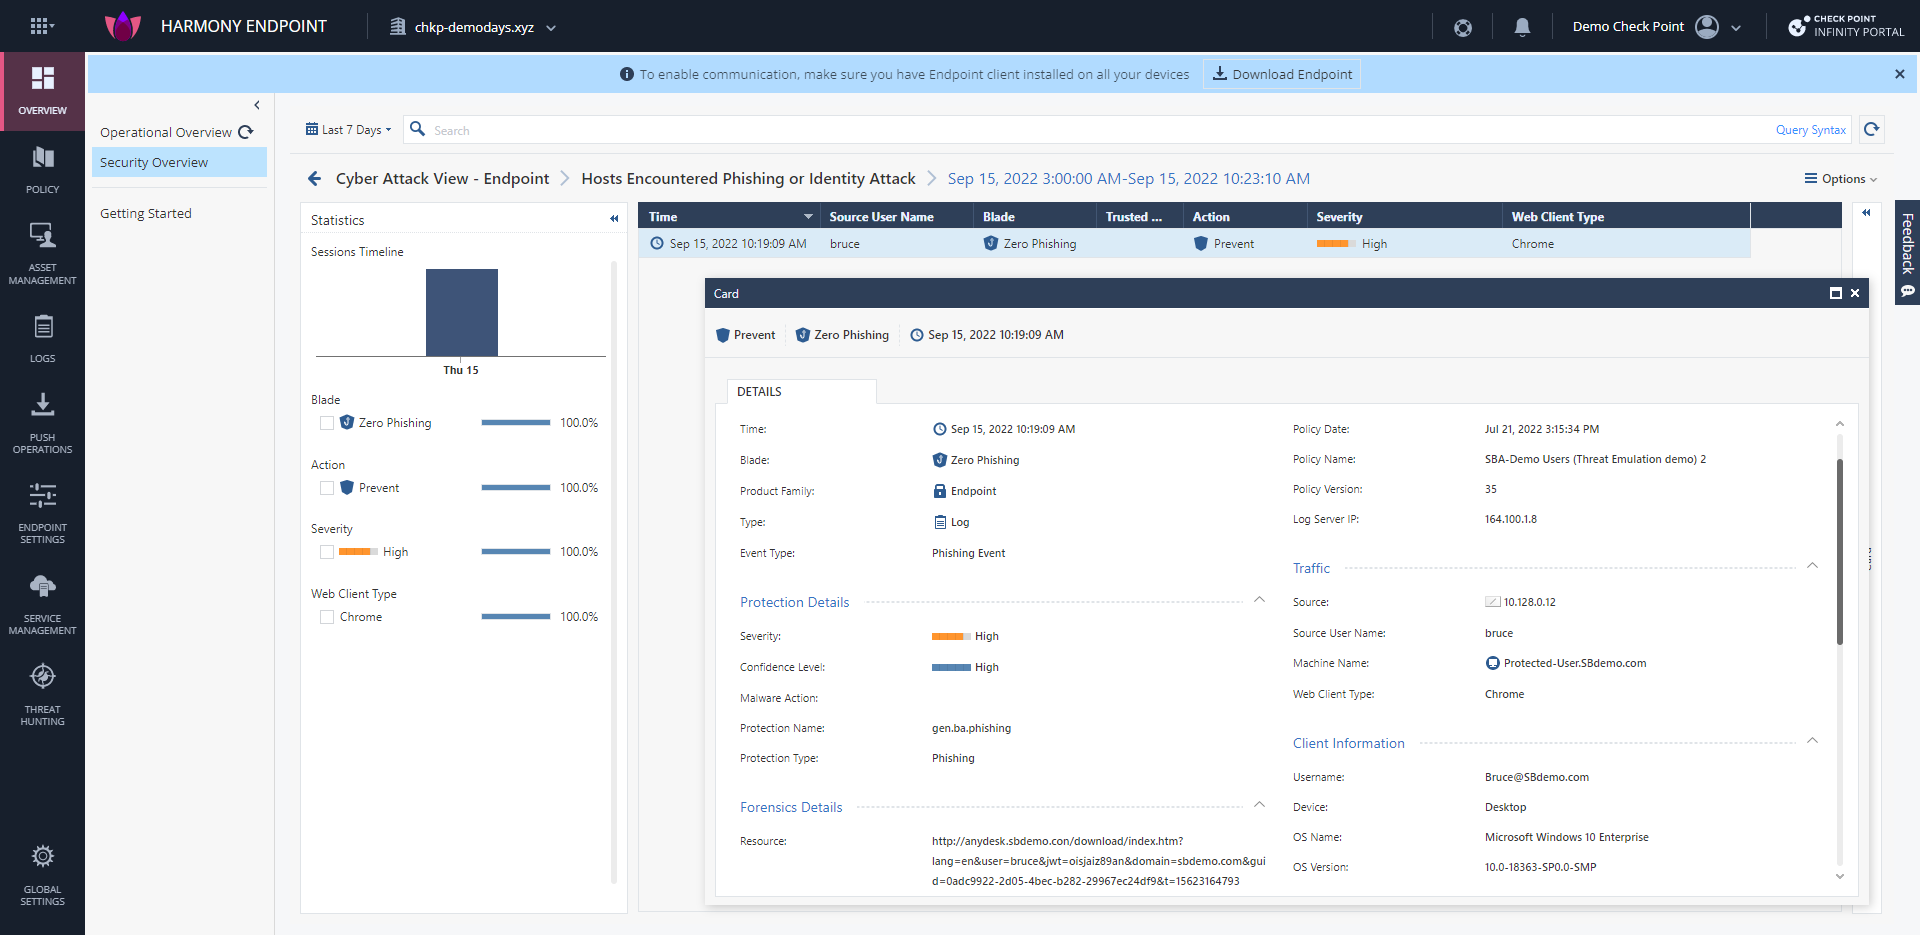Select the Operational Overview menu item
The image size is (1920, 935).
(x=166, y=132)
